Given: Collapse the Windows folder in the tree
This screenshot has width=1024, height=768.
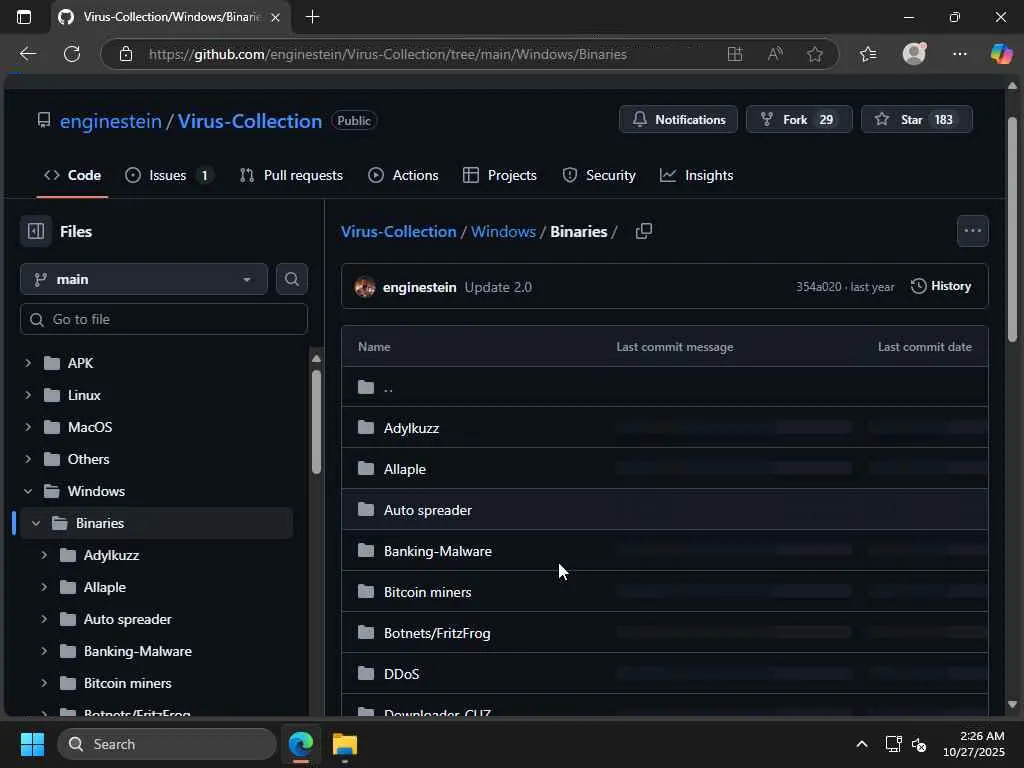Looking at the screenshot, I should (27, 491).
